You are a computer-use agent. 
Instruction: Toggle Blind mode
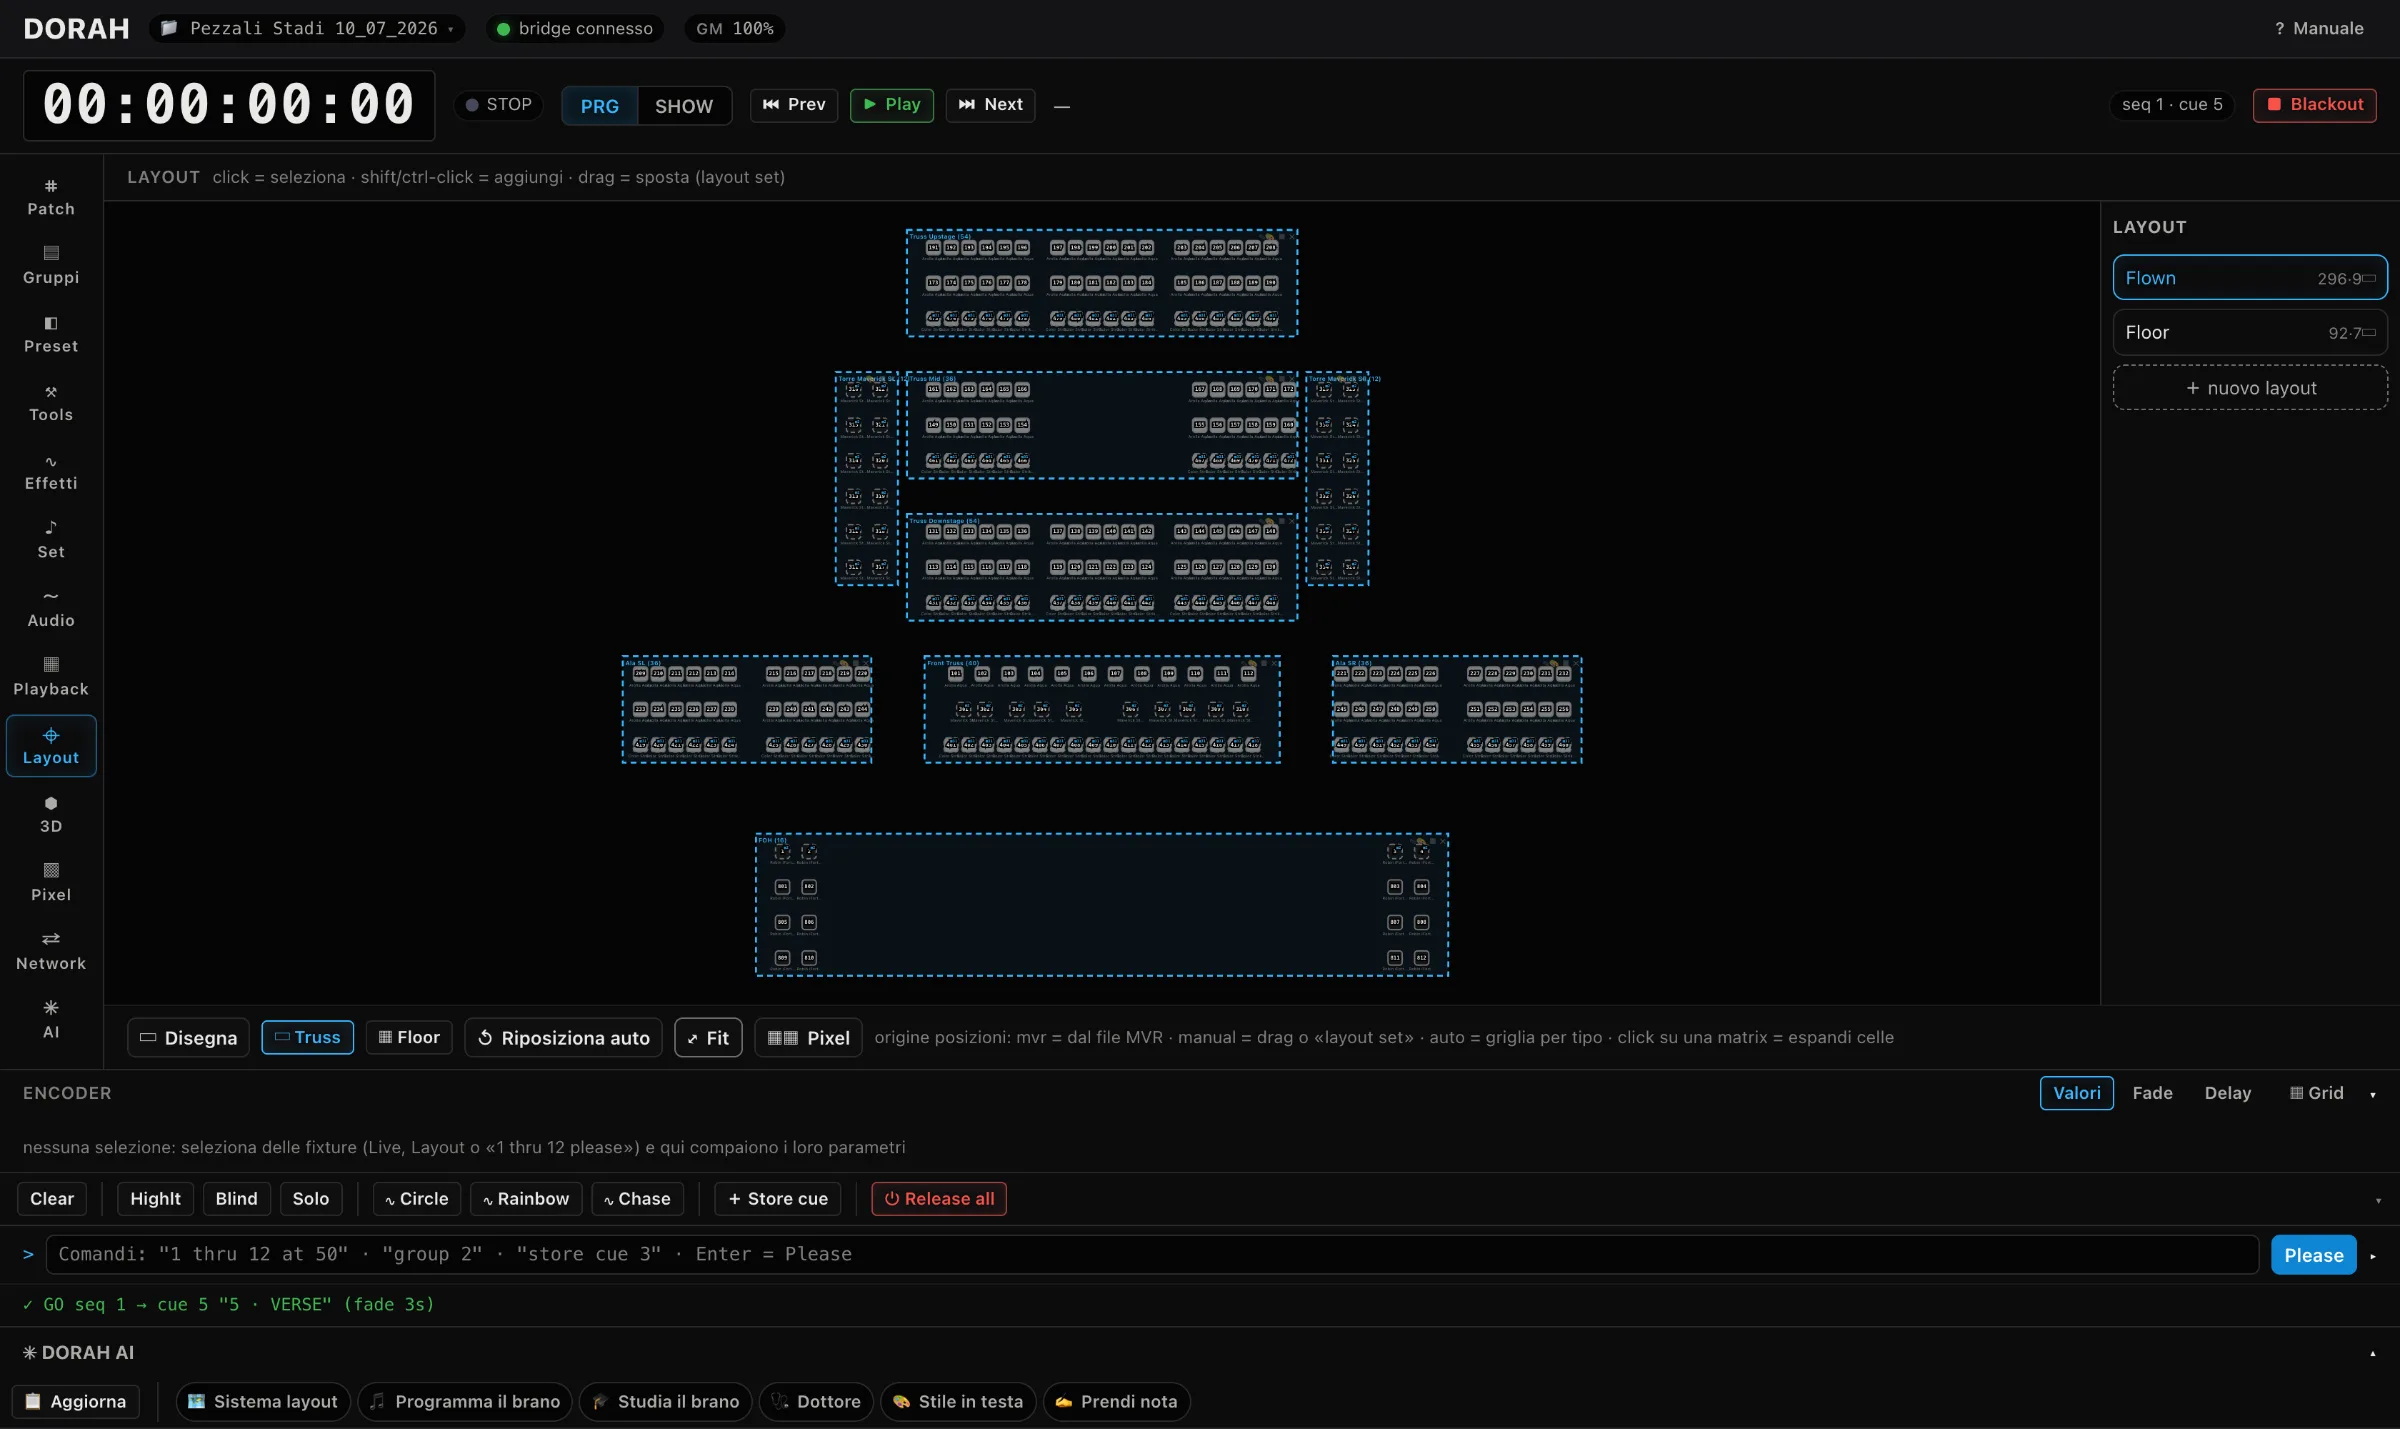click(236, 1199)
